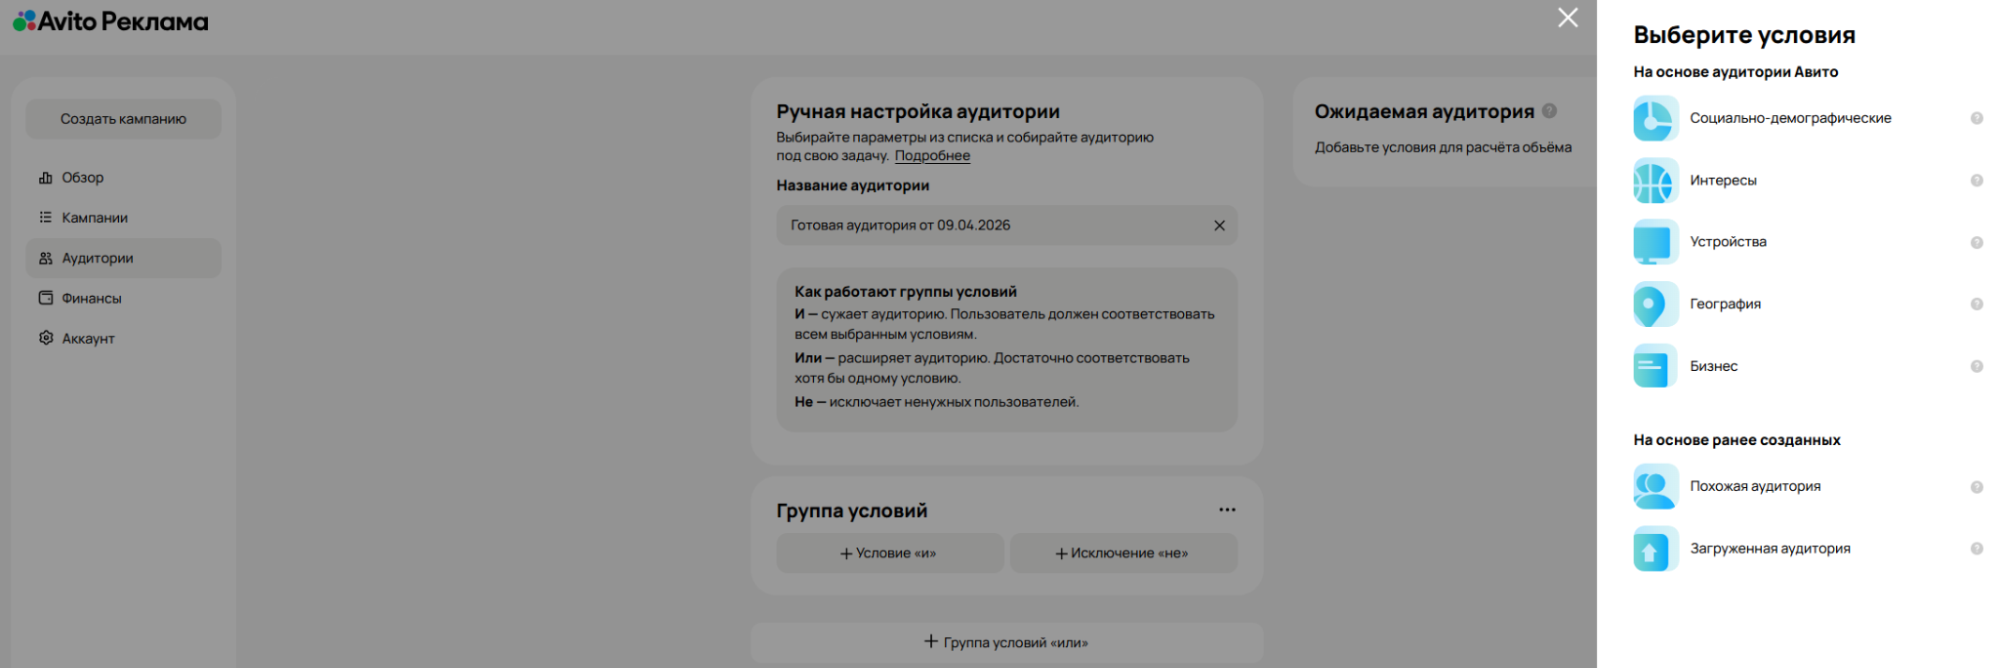
Task: Select the Социально-демографические condition icon
Action: click(x=1655, y=119)
